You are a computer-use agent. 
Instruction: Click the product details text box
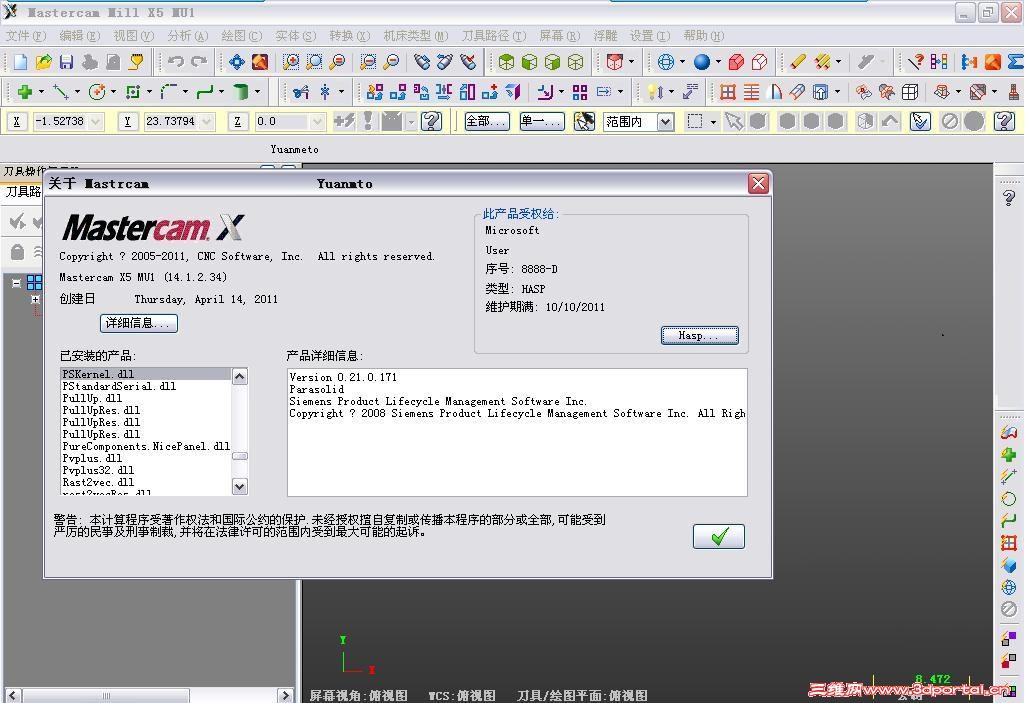pyautogui.click(x=517, y=433)
